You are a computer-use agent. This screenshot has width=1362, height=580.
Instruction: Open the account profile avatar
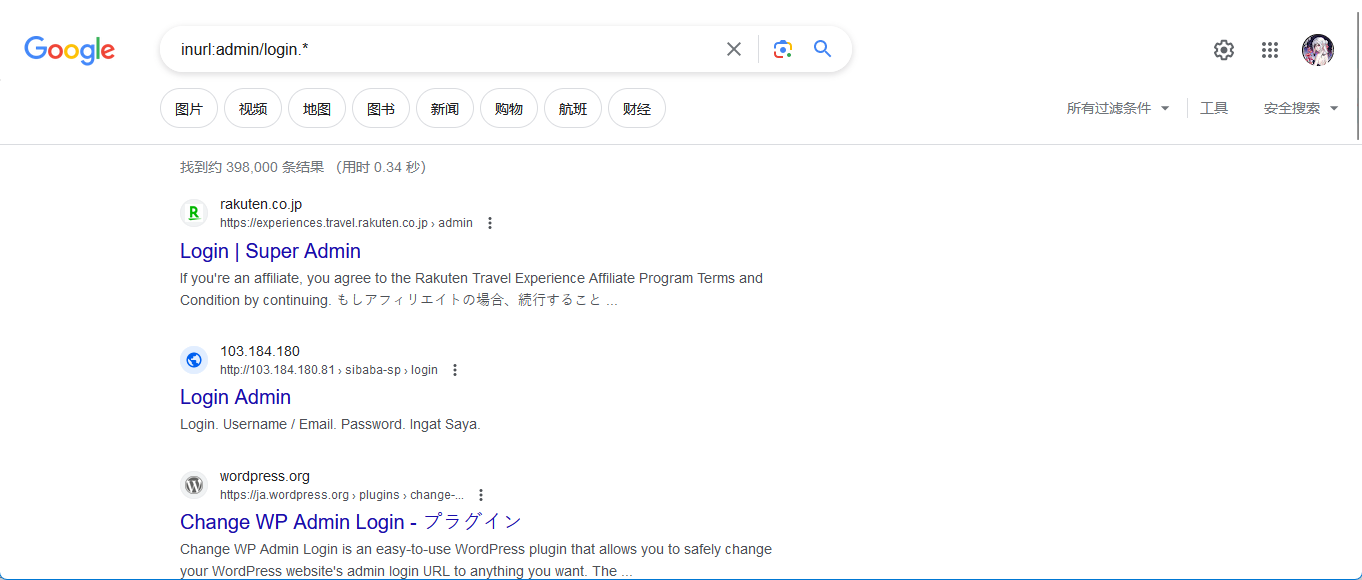[1318, 50]
